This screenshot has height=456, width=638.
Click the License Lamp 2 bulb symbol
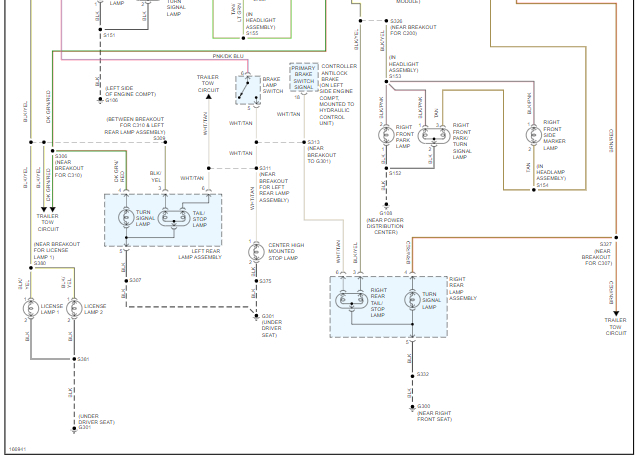(x=74, y=309)
